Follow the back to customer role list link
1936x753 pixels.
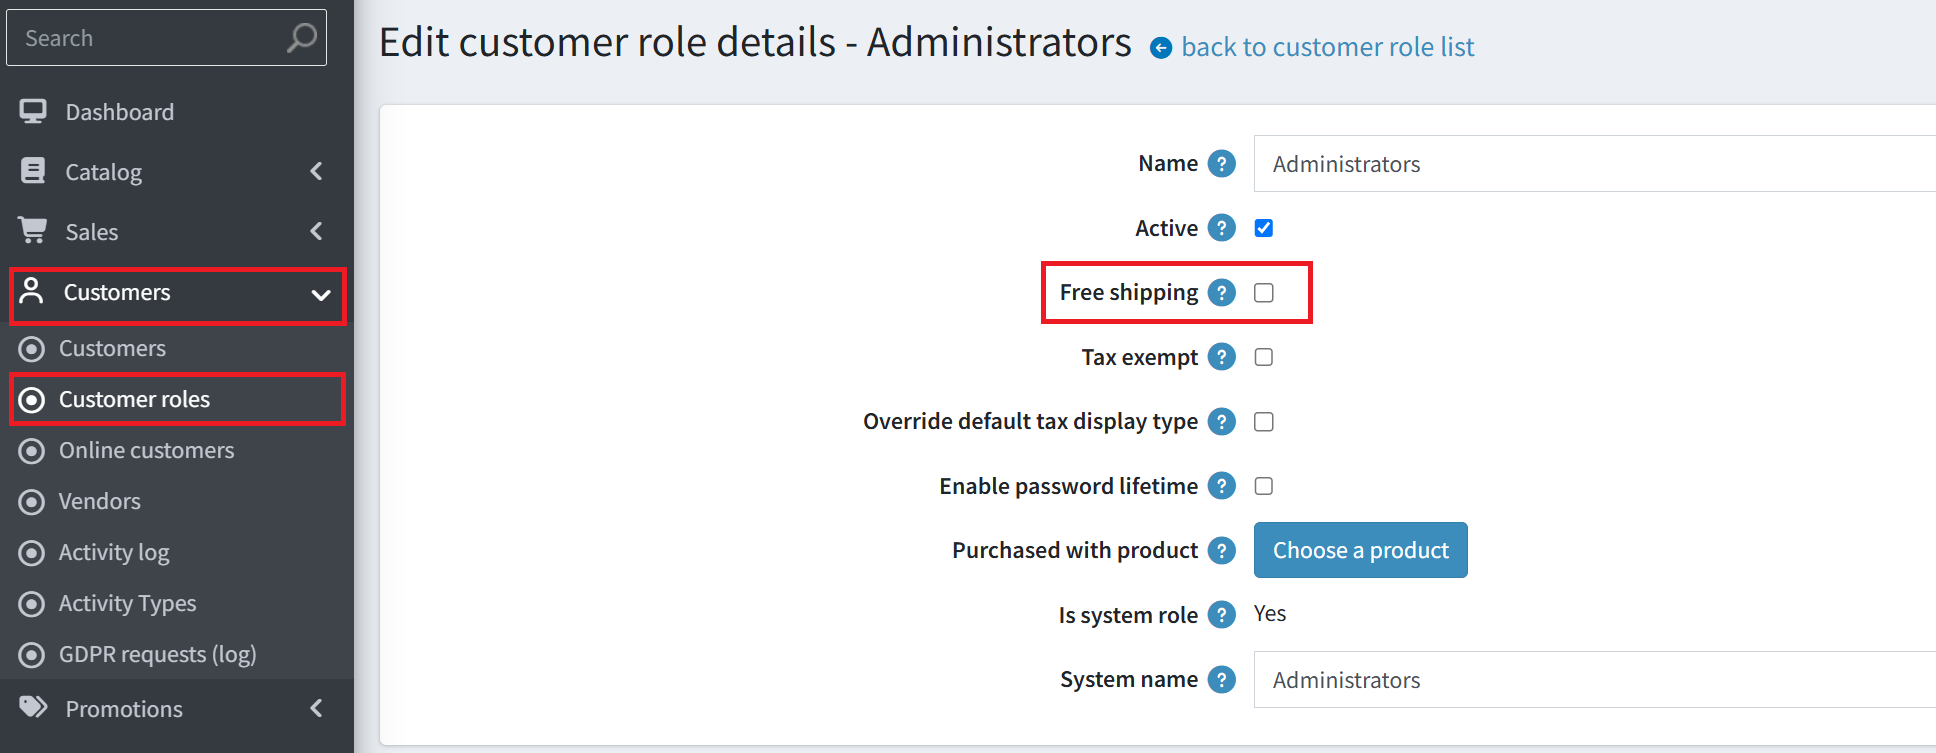click(1327, 47)
